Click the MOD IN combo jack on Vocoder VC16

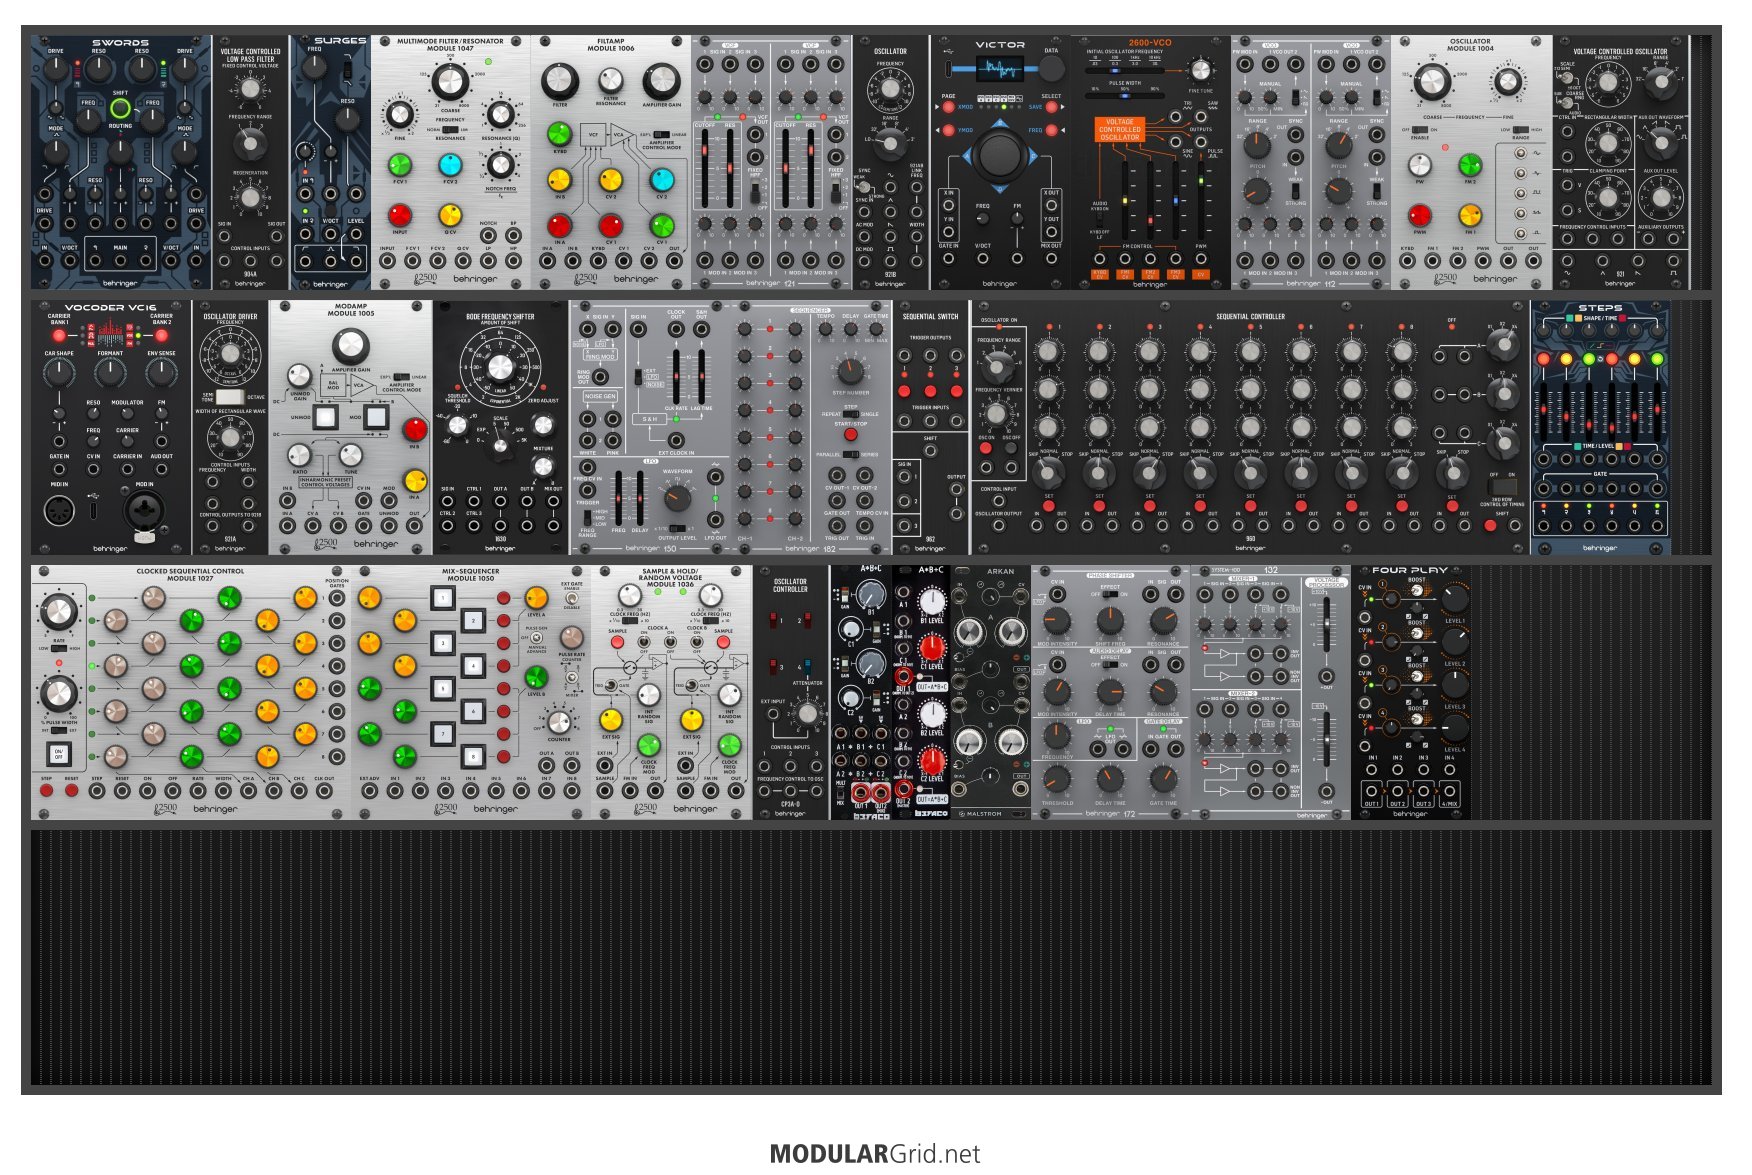coord(143,510)
